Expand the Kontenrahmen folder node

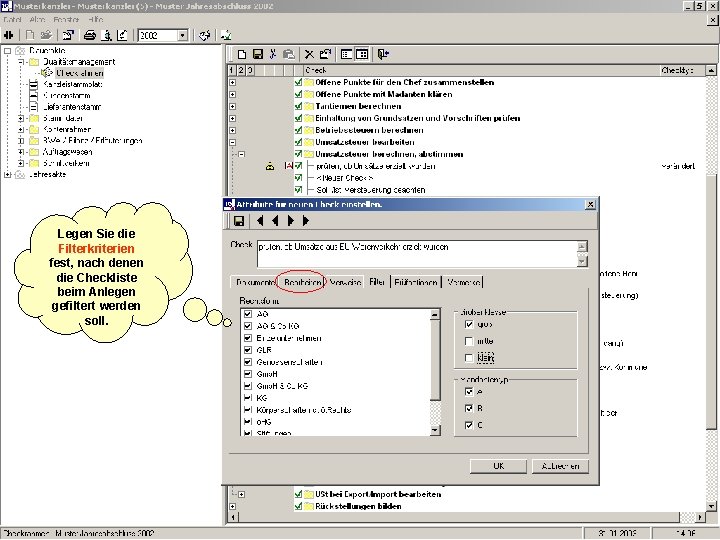coord(21,129)
